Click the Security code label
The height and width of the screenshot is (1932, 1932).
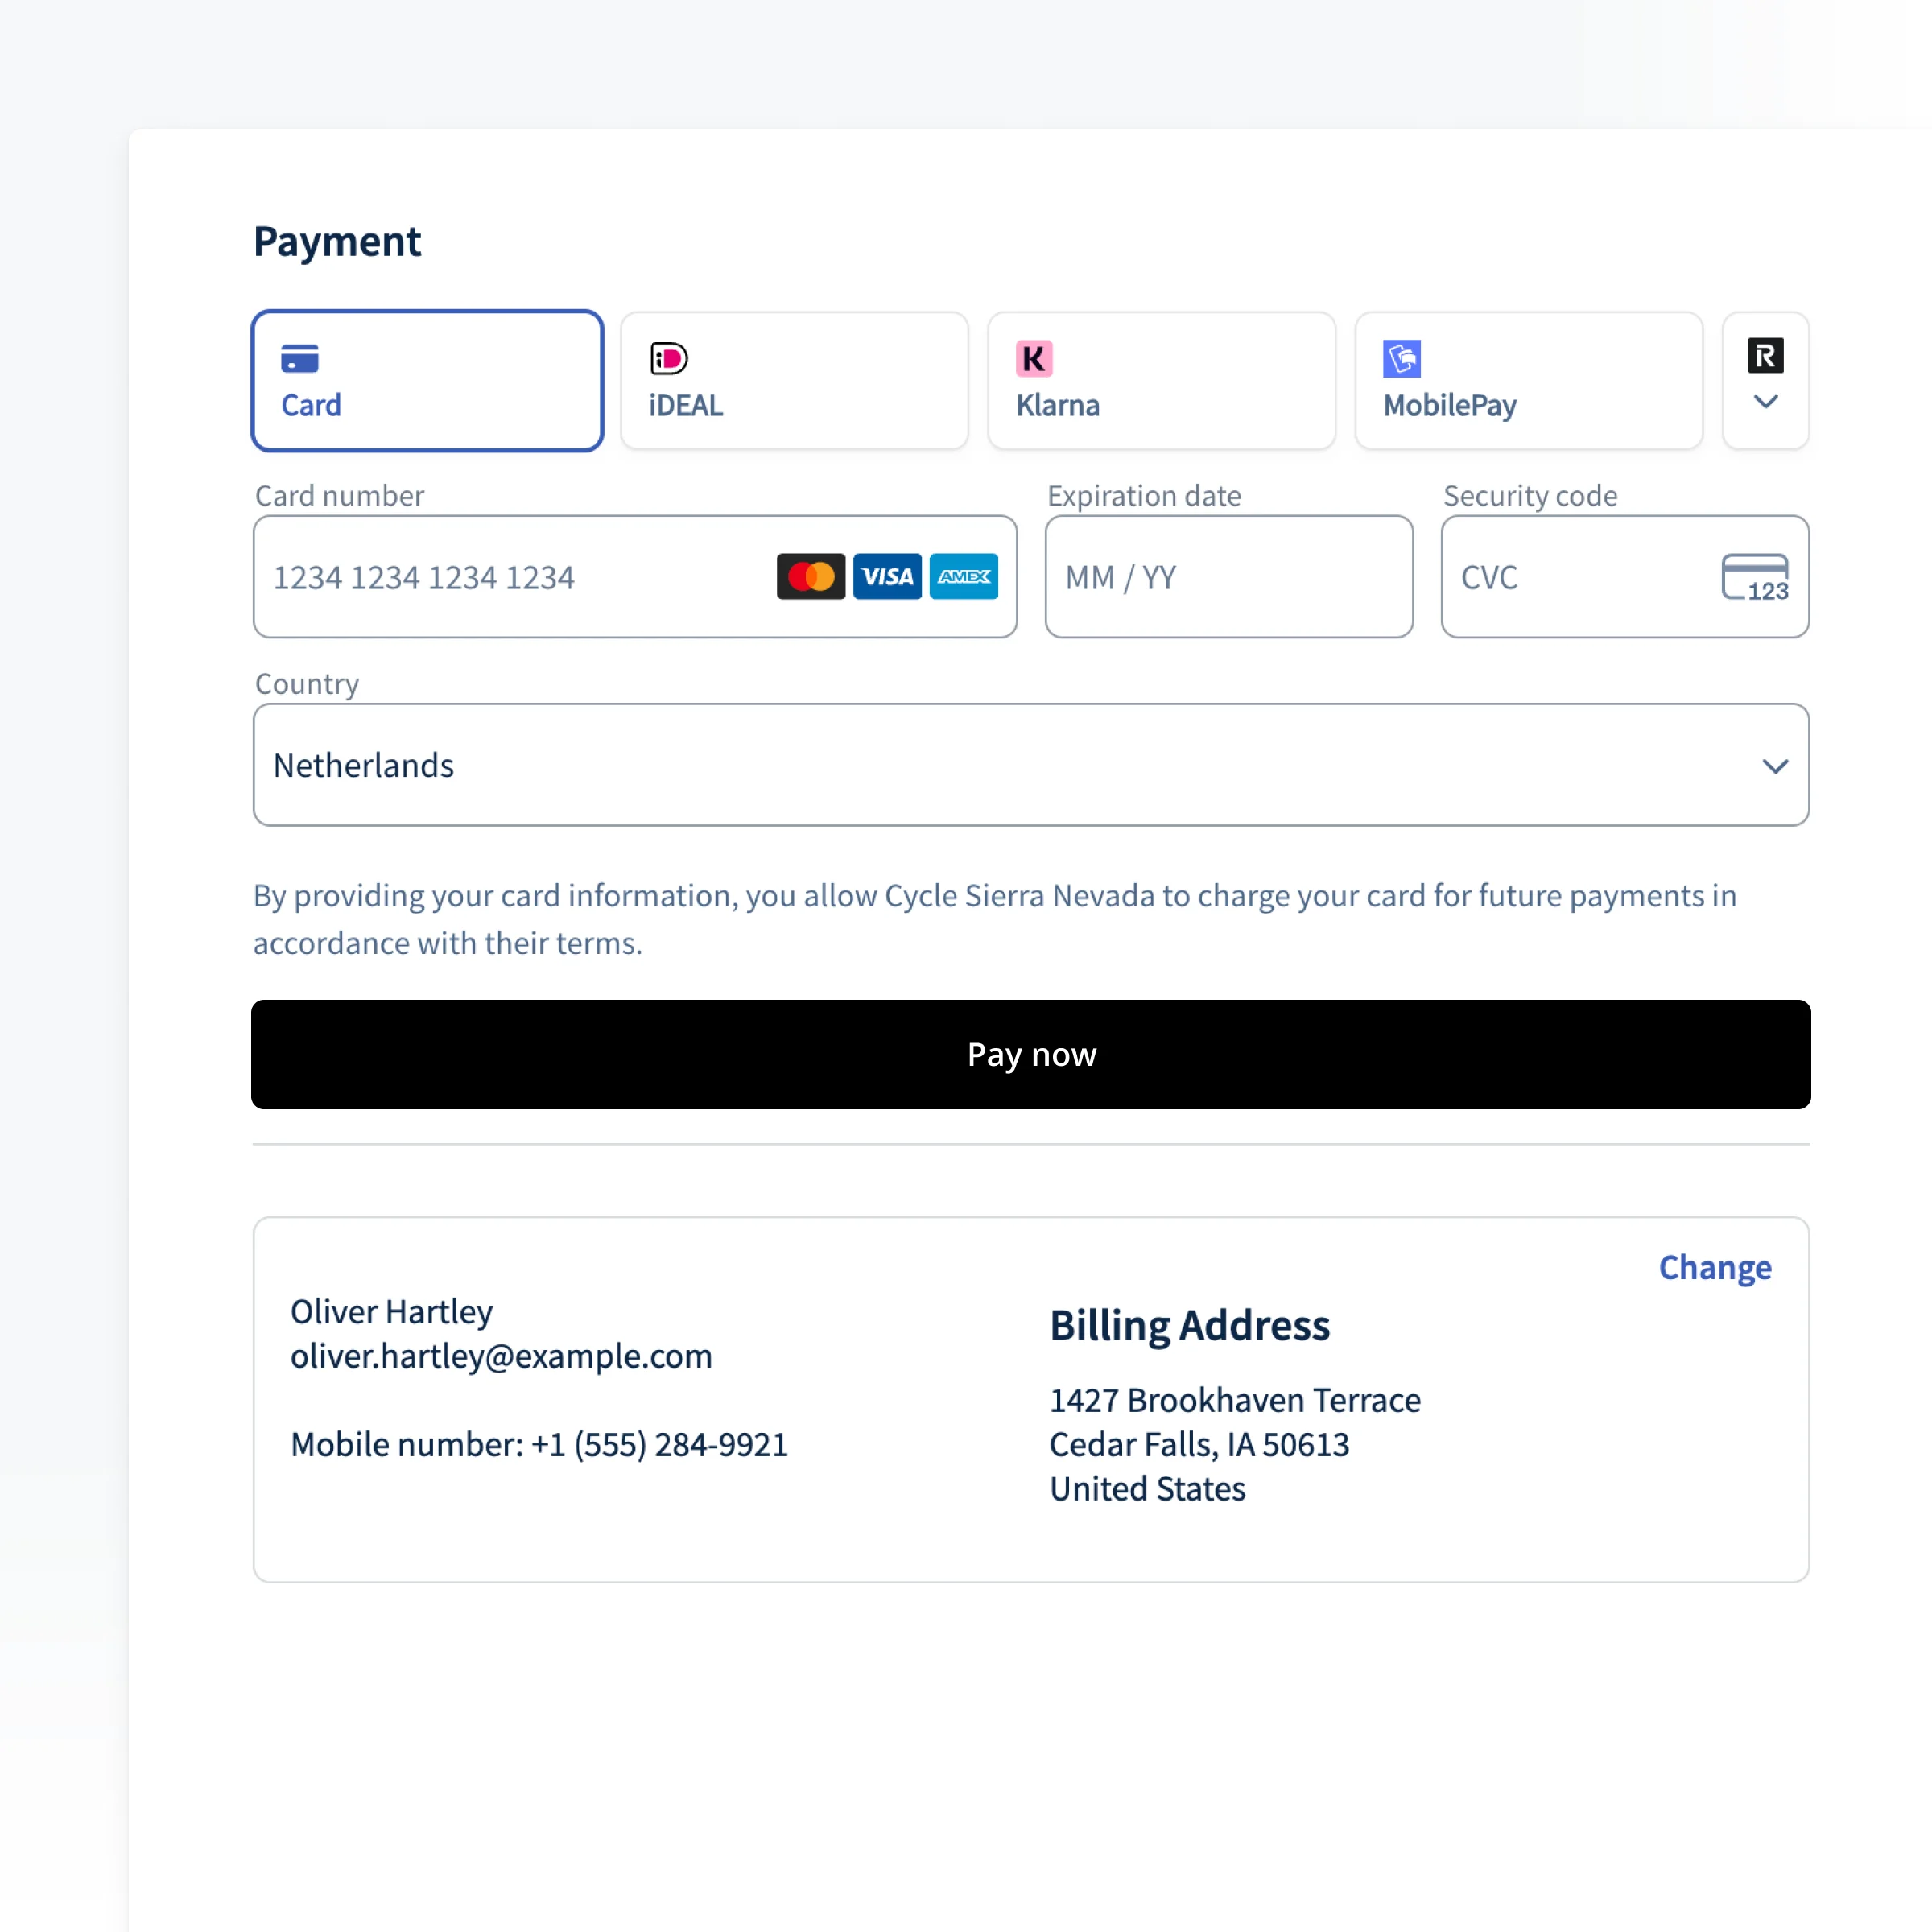point(1529,495)
